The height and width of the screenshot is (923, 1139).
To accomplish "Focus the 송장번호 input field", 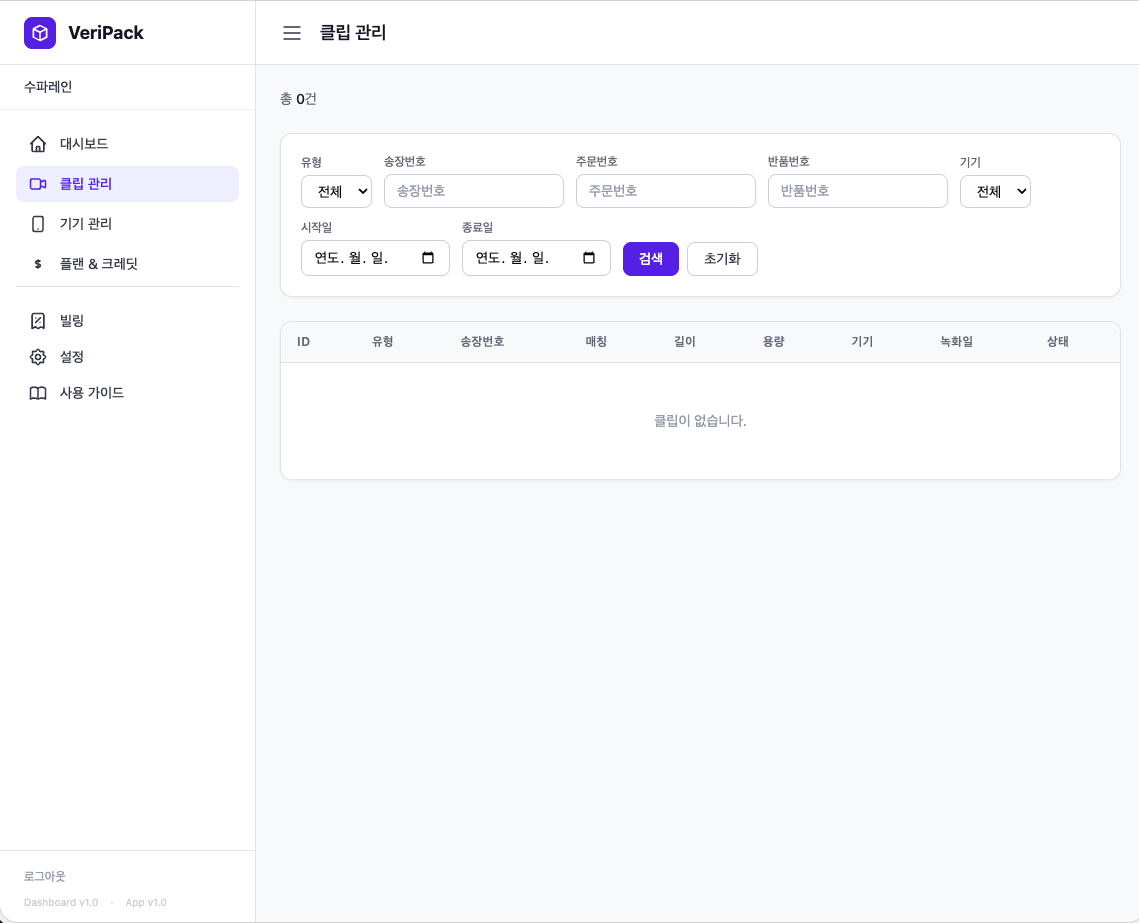I will coord(473,191).
